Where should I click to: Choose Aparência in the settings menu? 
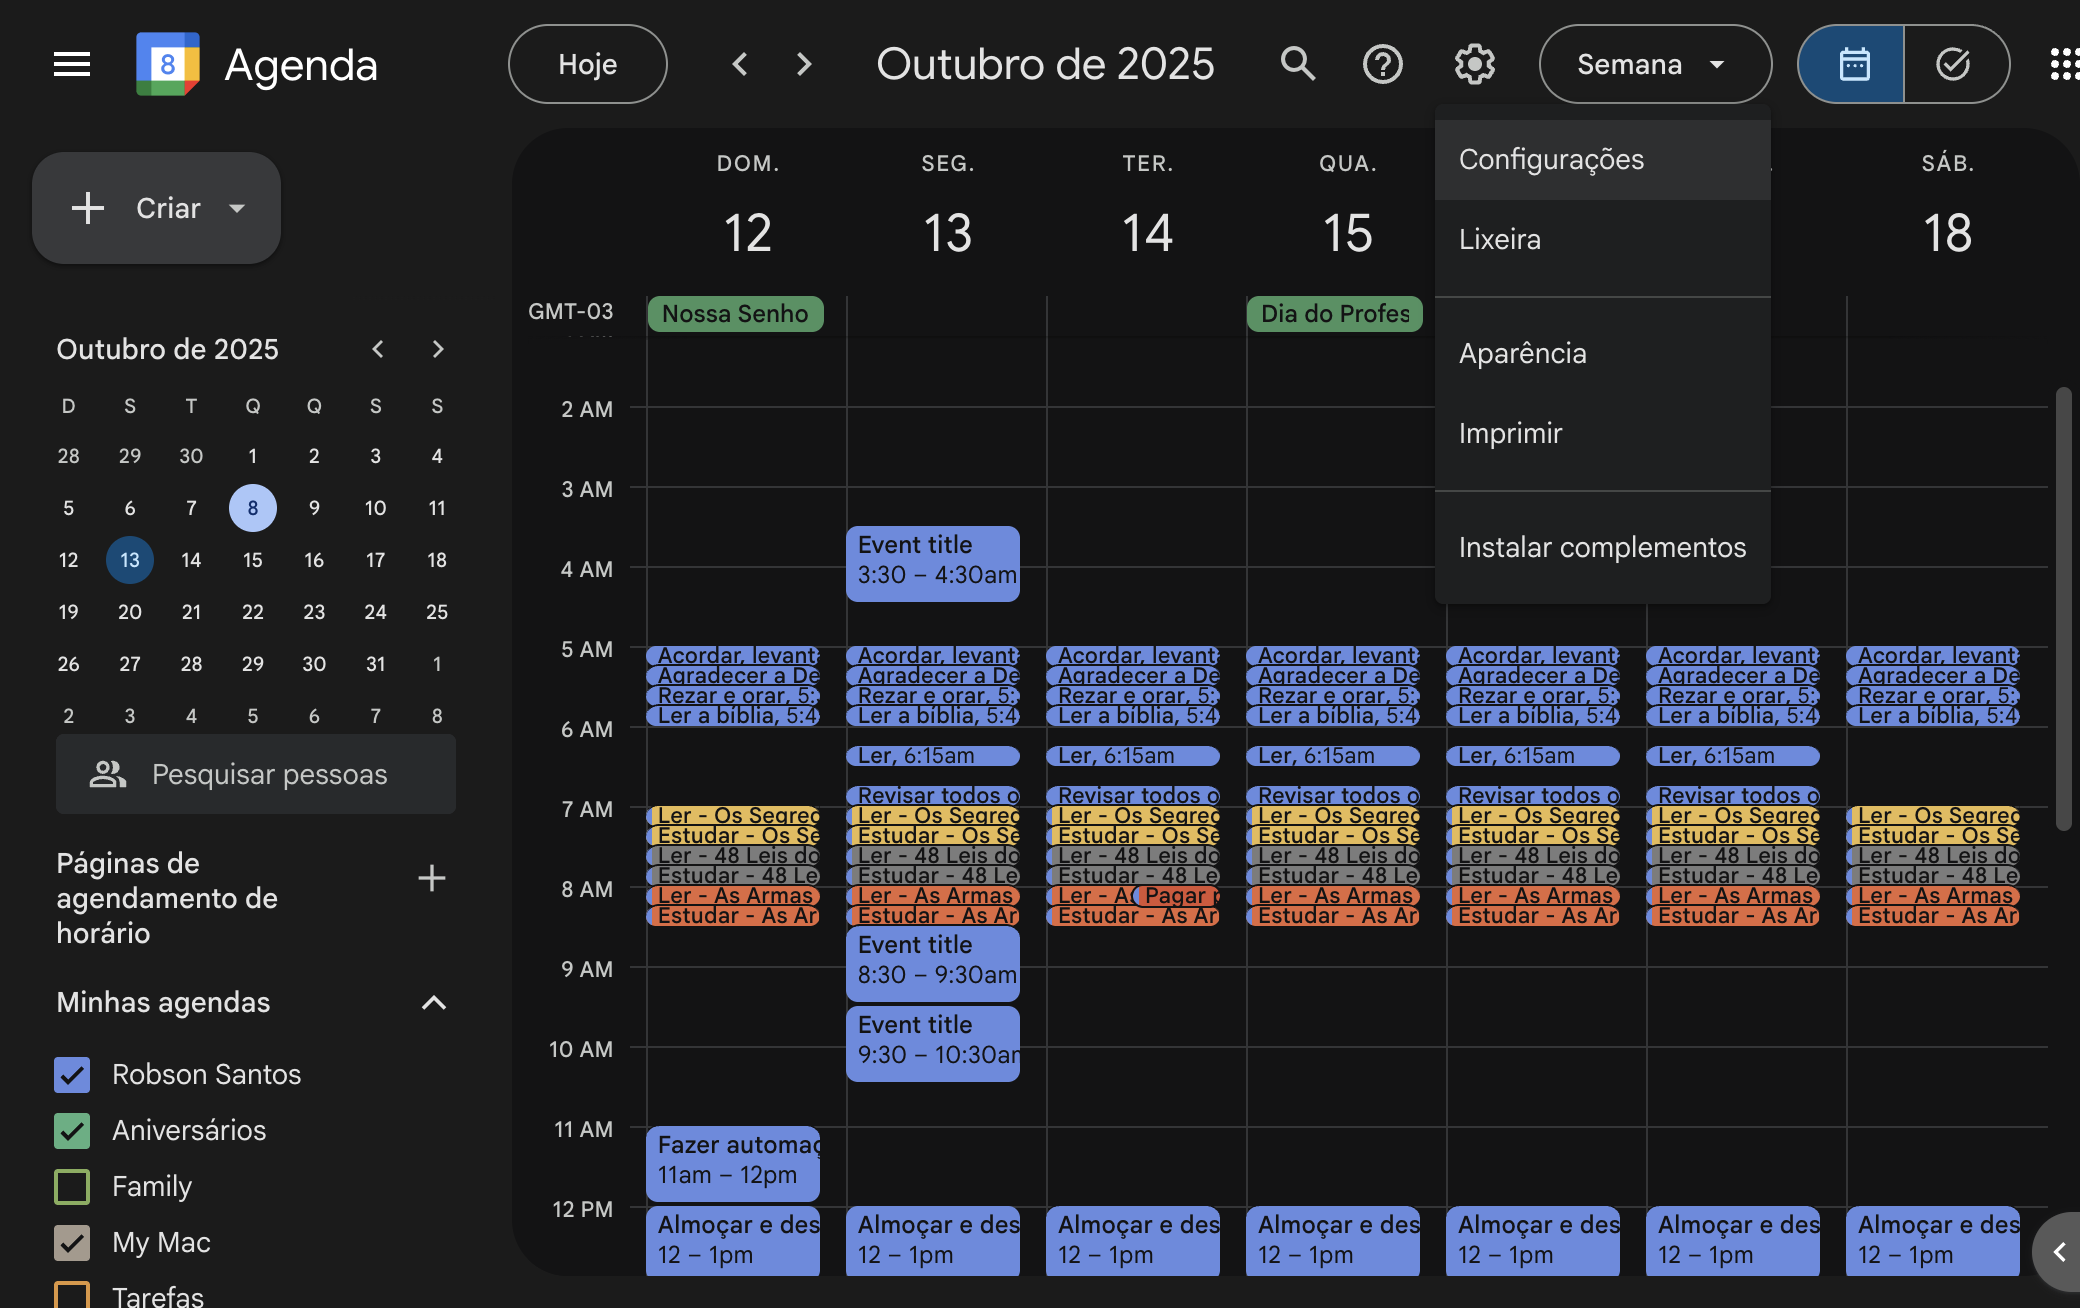click(1602, 354)
